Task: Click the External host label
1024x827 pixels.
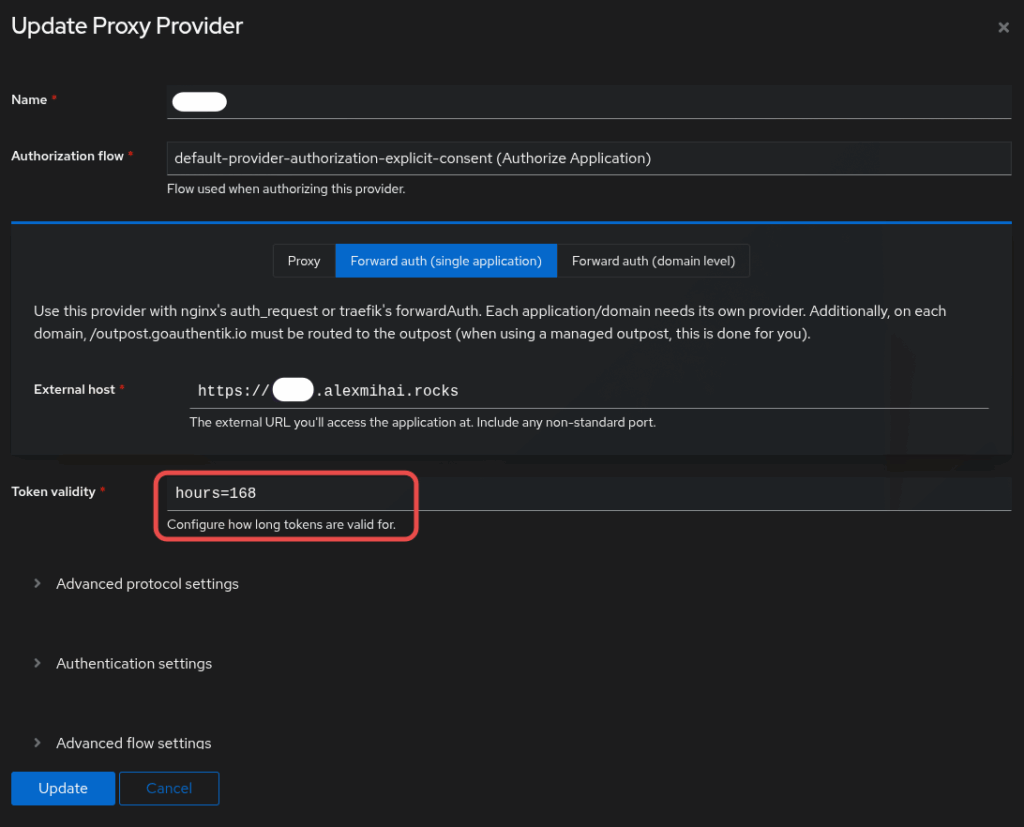Action: click(x=74, y=389)
